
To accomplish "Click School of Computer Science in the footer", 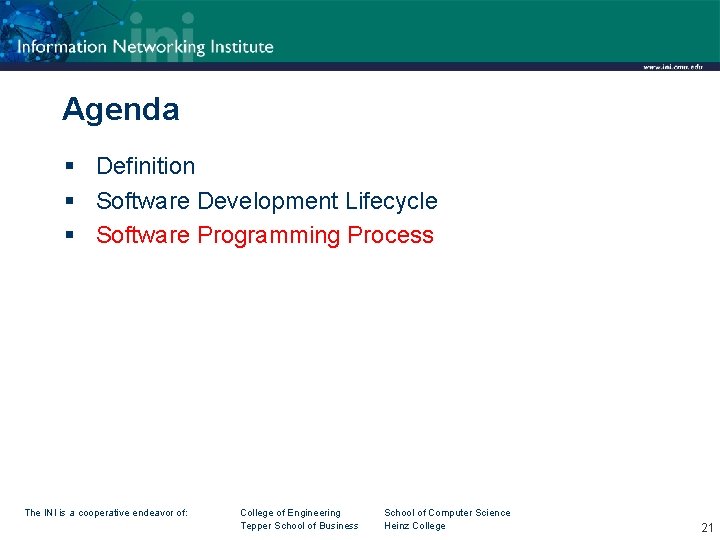I will pos(447,512).
